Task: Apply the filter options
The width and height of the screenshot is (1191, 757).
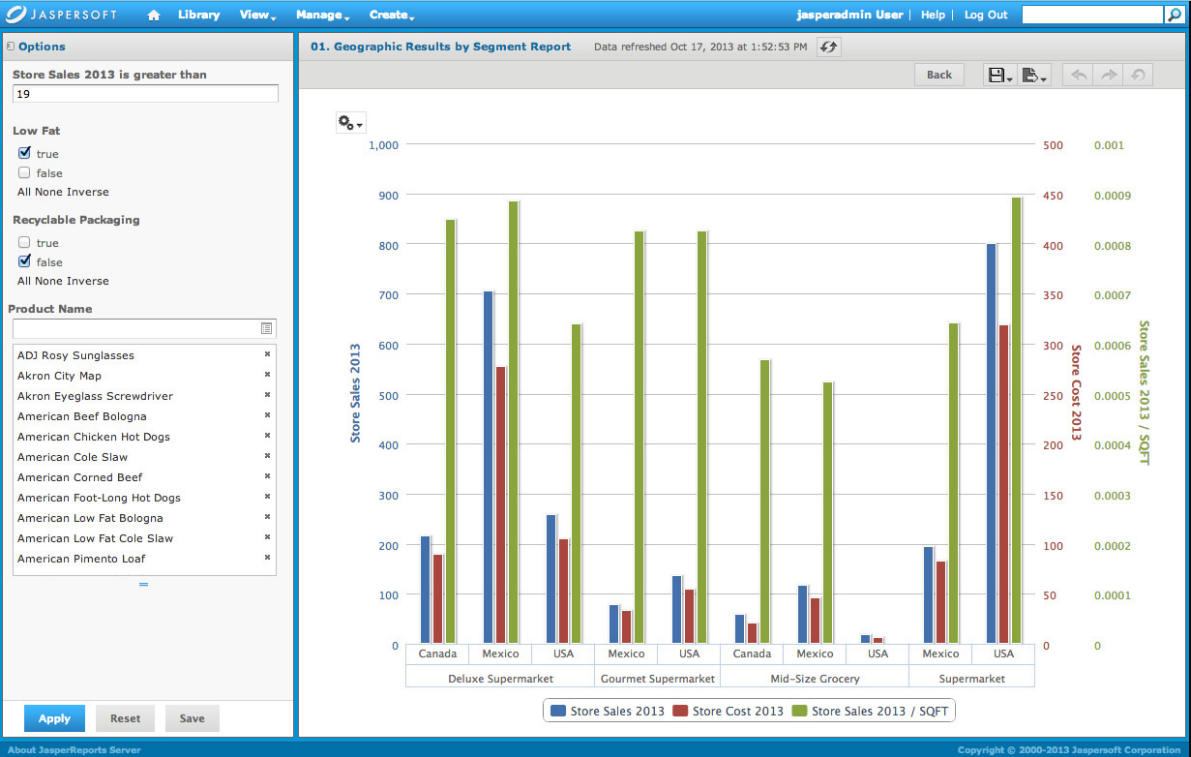Action: point(54,718)
